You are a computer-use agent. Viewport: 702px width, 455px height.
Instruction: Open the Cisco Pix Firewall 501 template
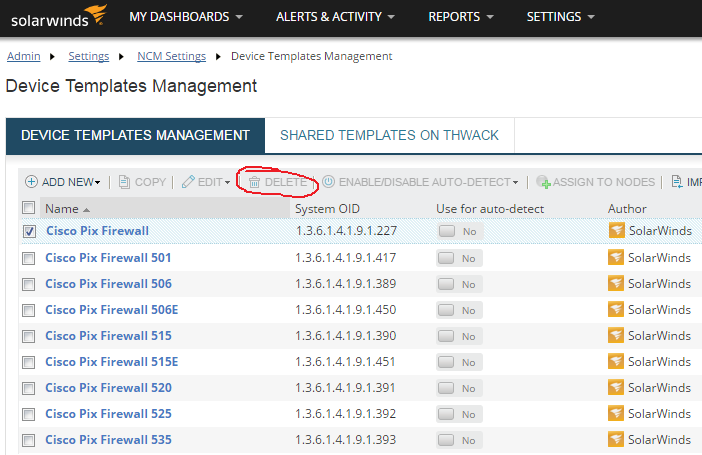(108, 258)
